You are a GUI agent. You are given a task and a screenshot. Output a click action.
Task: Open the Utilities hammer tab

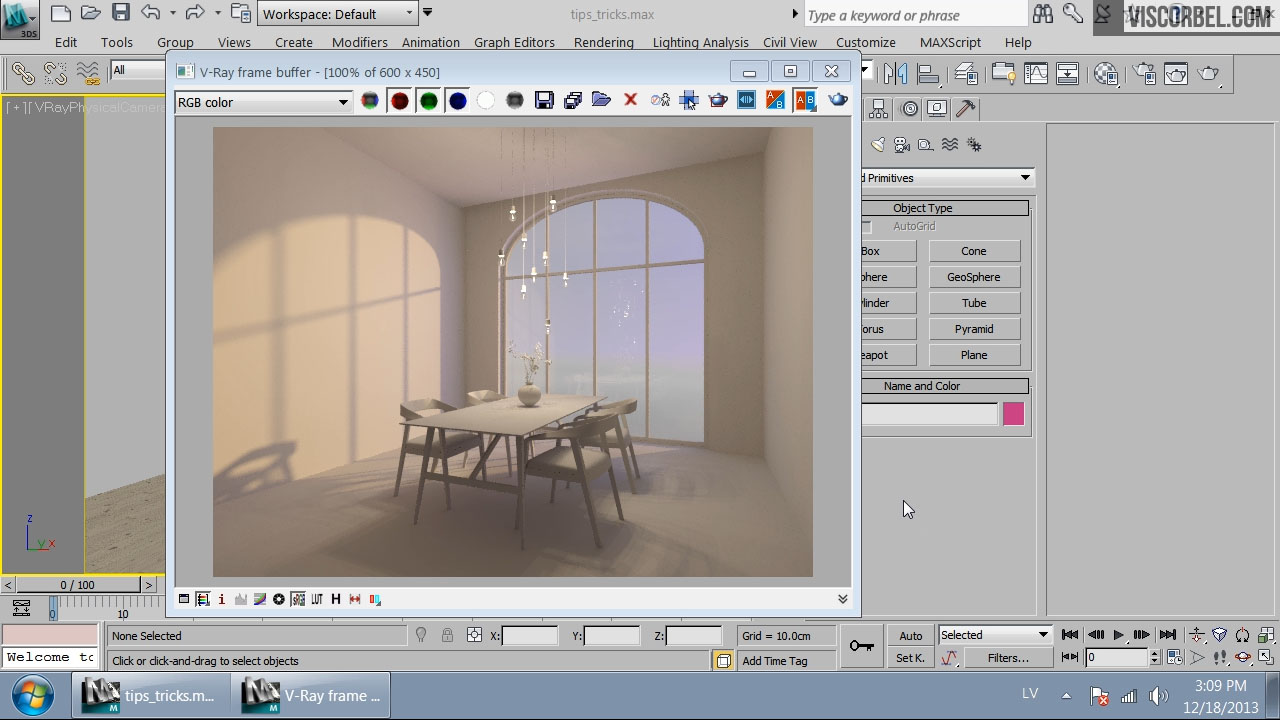tap(965, 109)
